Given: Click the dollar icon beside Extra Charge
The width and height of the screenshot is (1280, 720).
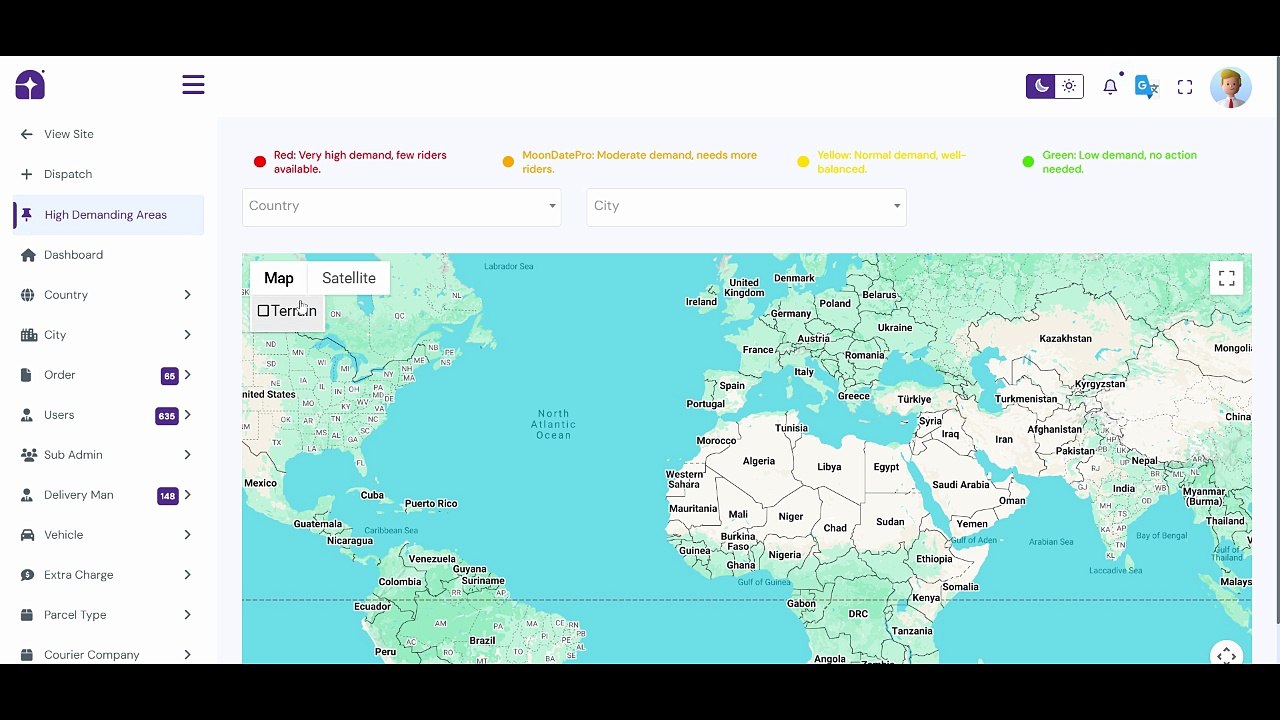Looking at the screenshot, I should (27, 575).
